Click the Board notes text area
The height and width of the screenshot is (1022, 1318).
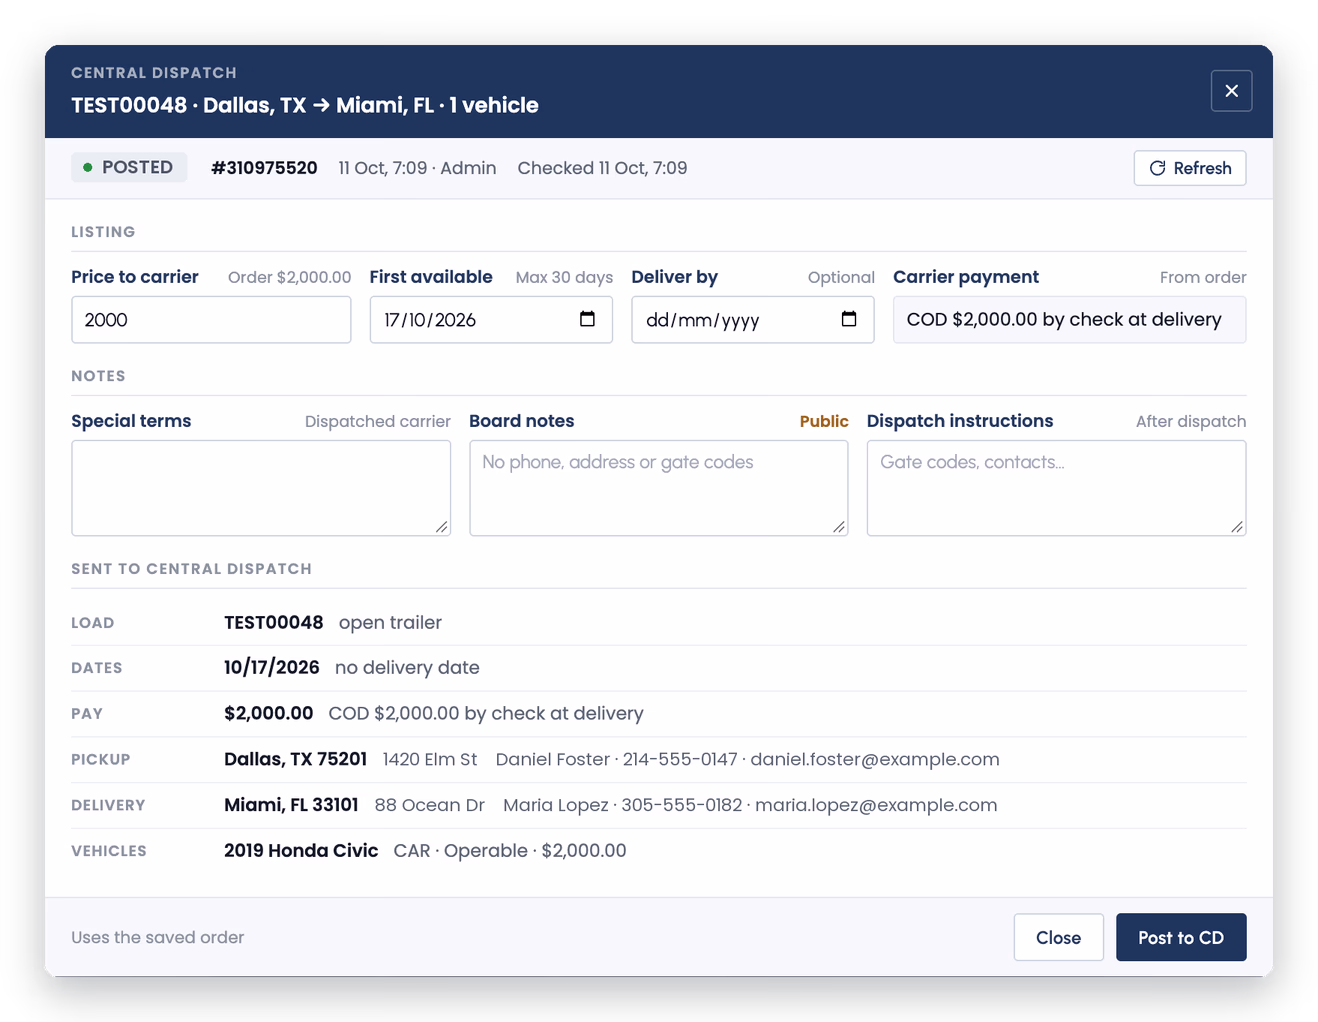(659, 488)
